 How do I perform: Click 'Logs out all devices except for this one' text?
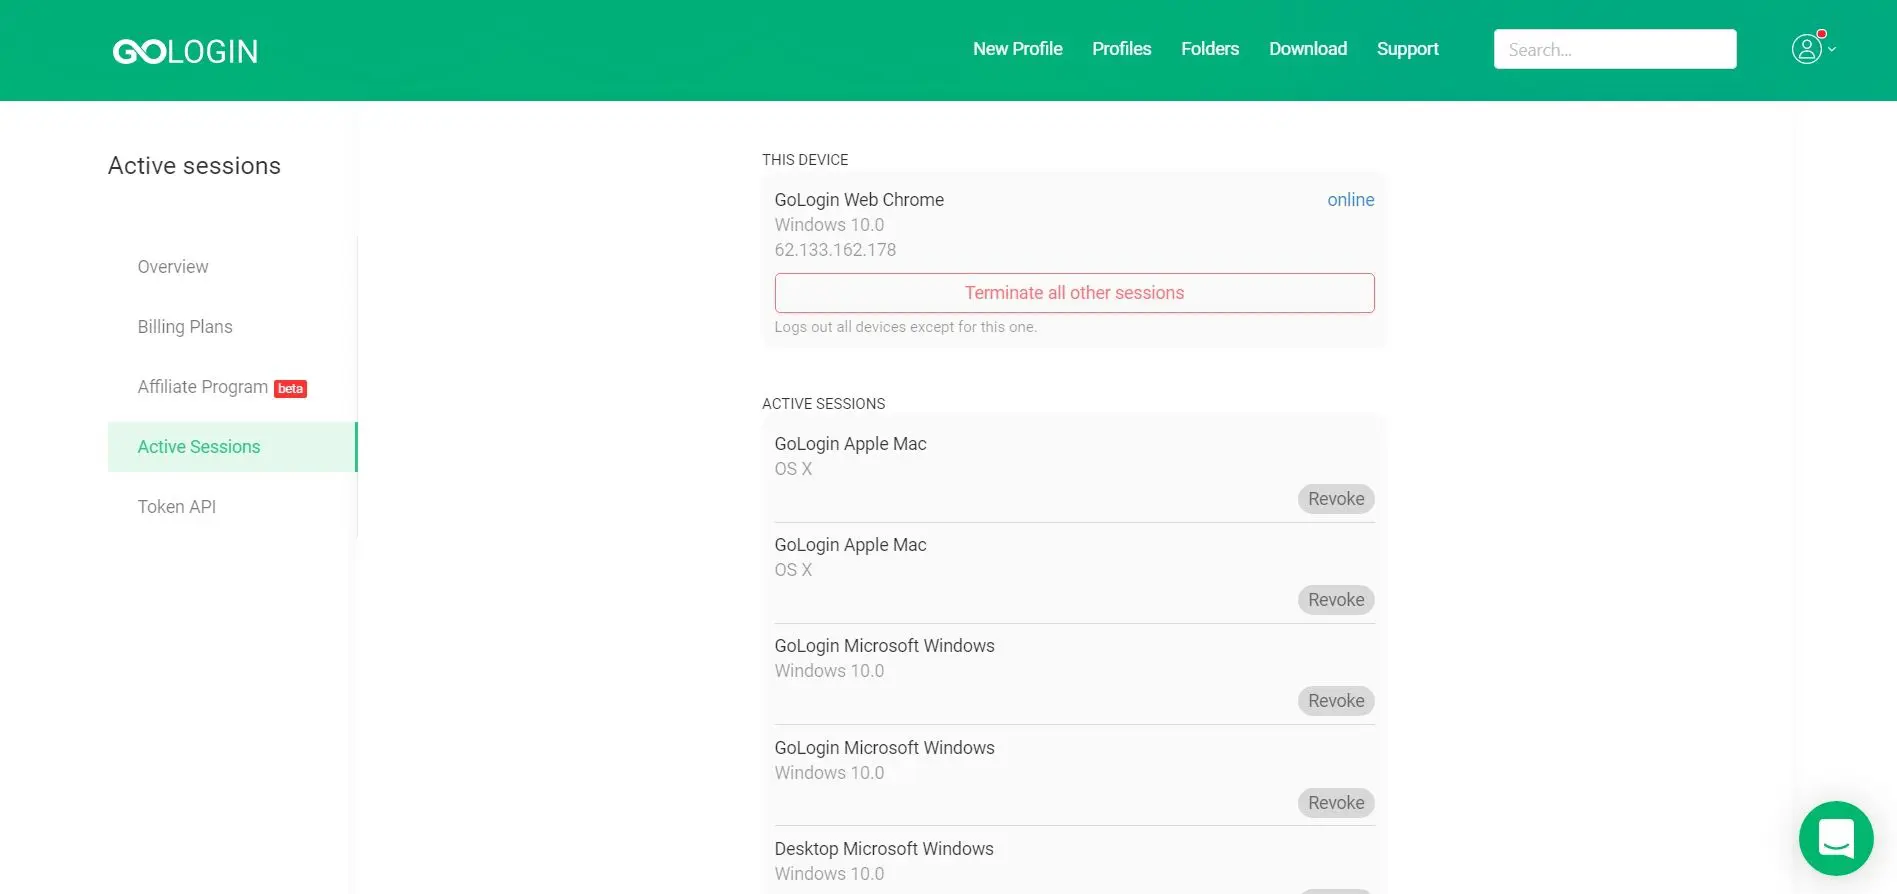(x=905, y=327)
